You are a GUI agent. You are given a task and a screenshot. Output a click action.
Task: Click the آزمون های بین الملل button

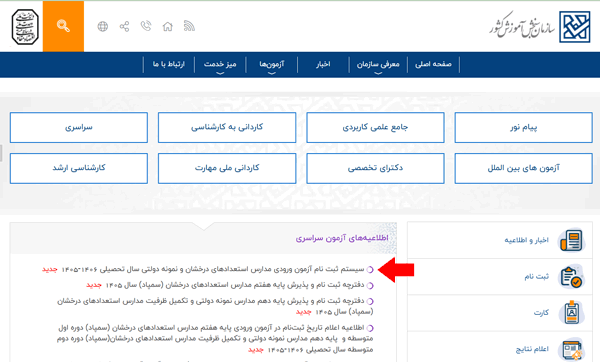[523, 168]
